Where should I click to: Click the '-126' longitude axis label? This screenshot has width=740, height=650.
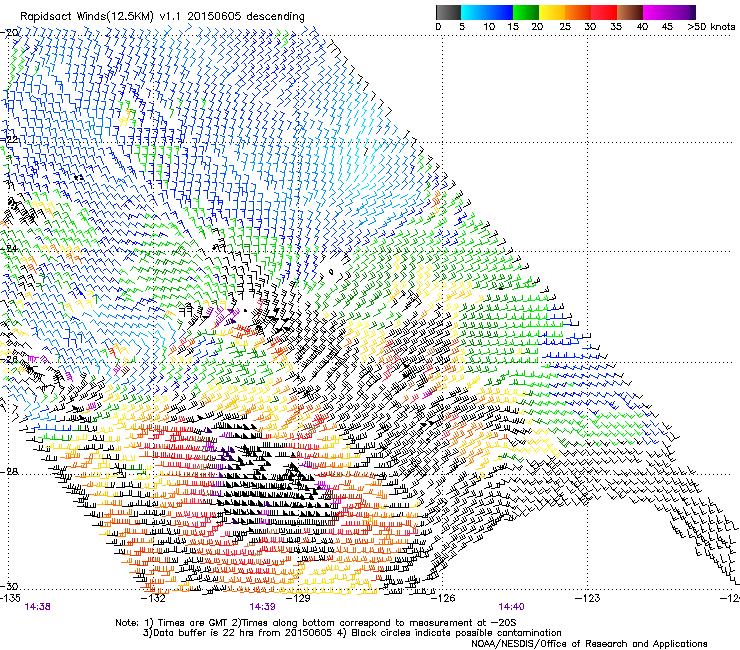(443, 598)
